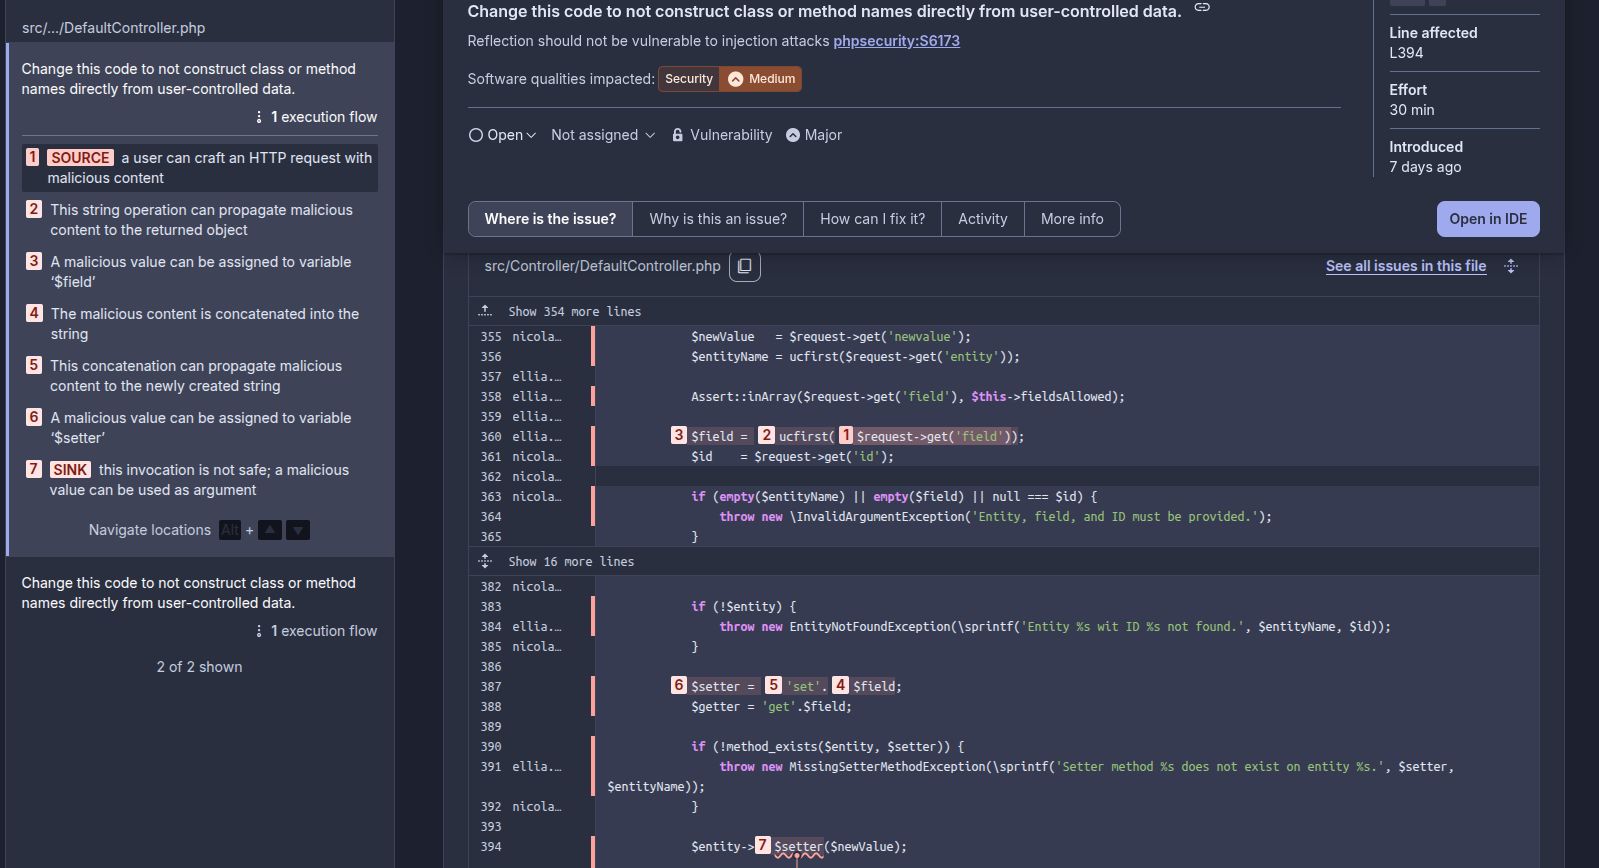This screenshot has height=868, width=1599.
Task: Click the $newValue assignment on line 355
Action: (831, 337)
